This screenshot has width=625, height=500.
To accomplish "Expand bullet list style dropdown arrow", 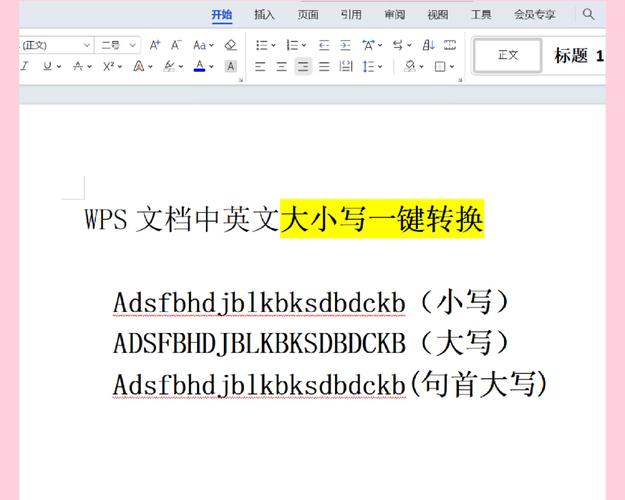I will click(273, 45).
